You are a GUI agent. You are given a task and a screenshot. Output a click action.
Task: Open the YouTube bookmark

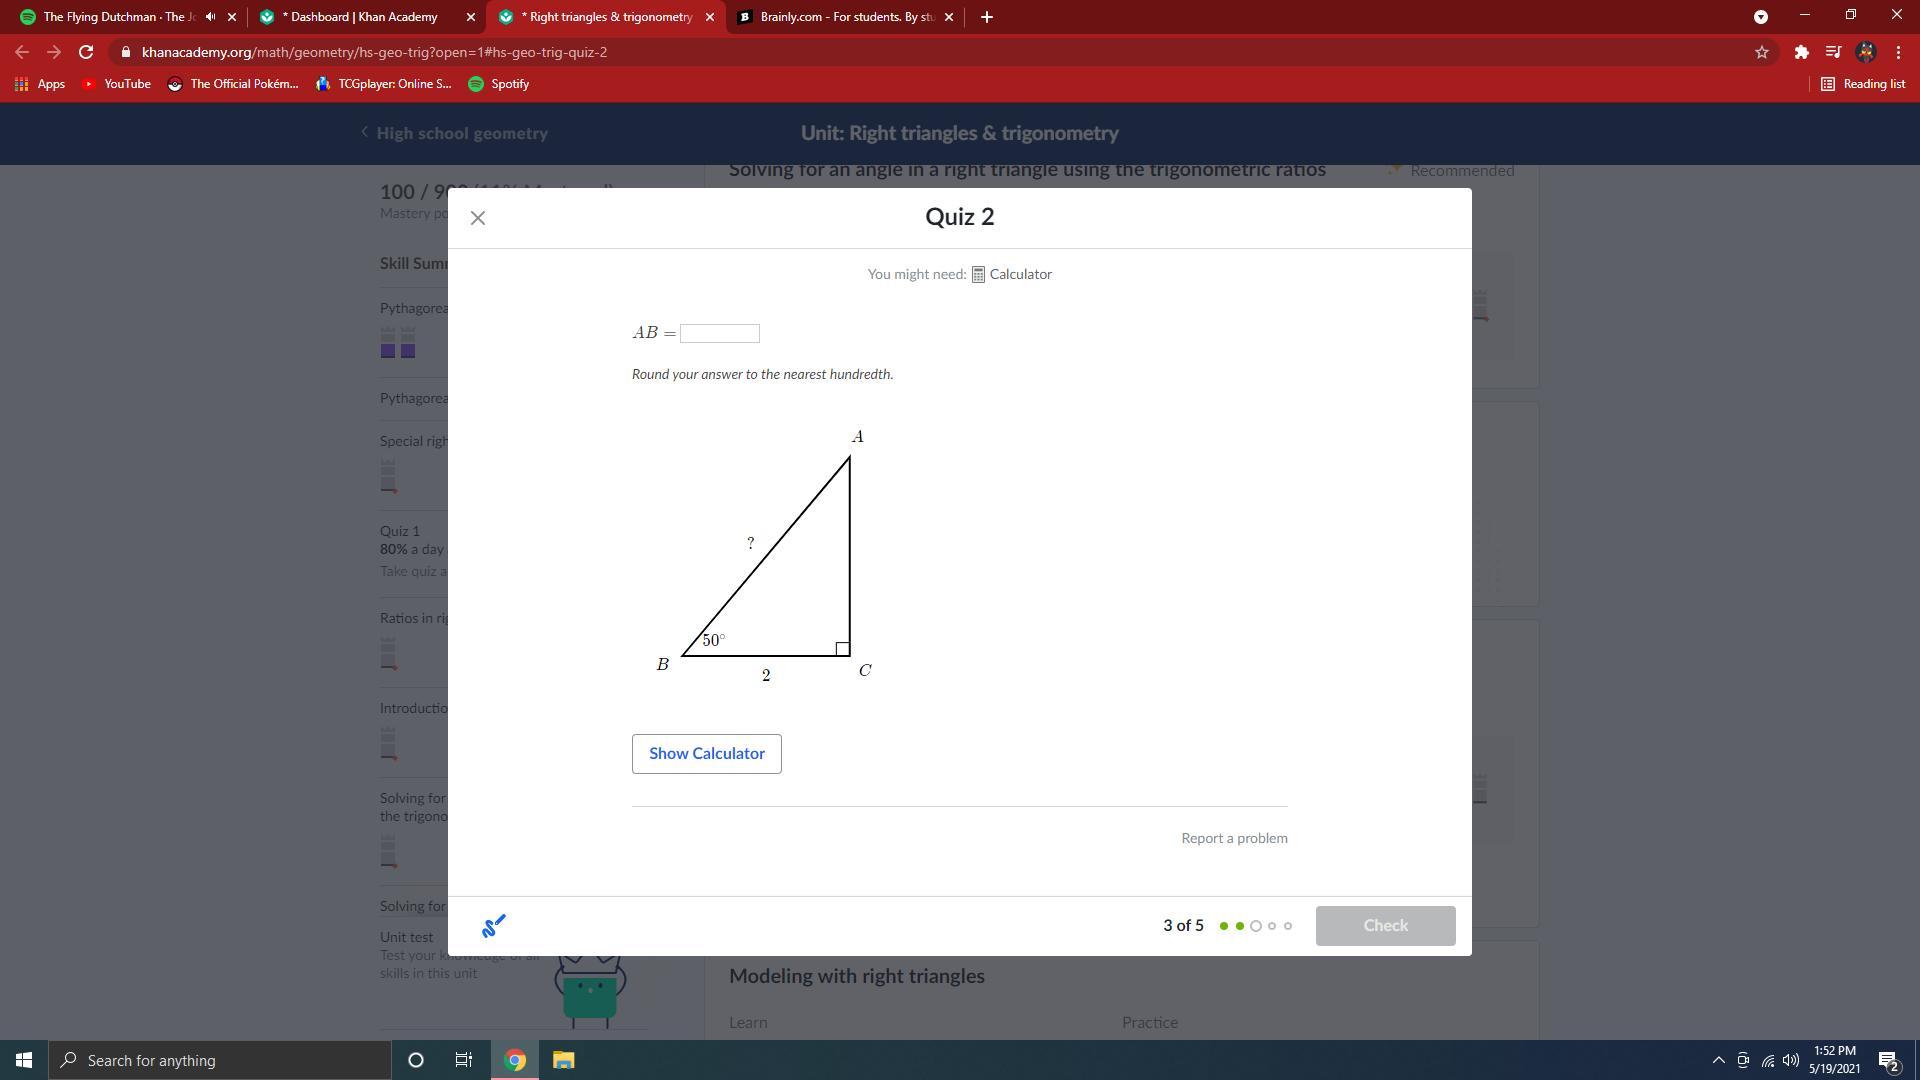pos(116,84)
